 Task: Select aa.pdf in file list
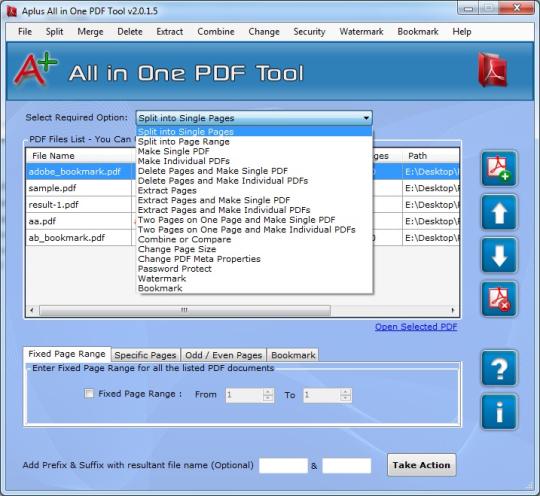[42, 221]
